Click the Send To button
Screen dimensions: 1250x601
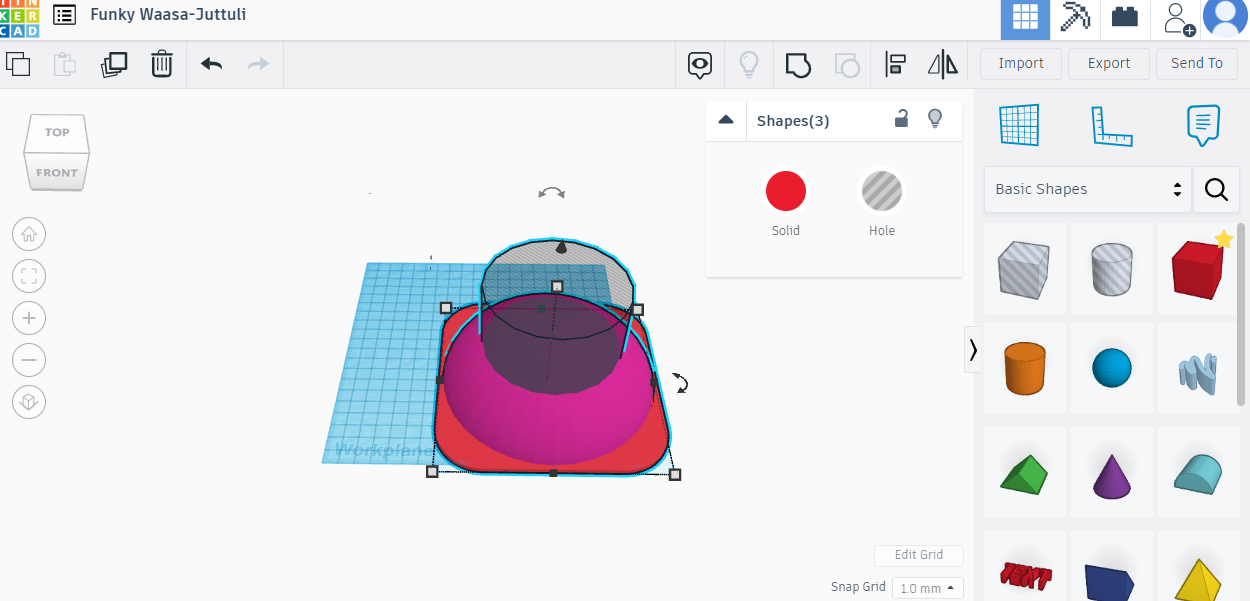click(1197, 63)
